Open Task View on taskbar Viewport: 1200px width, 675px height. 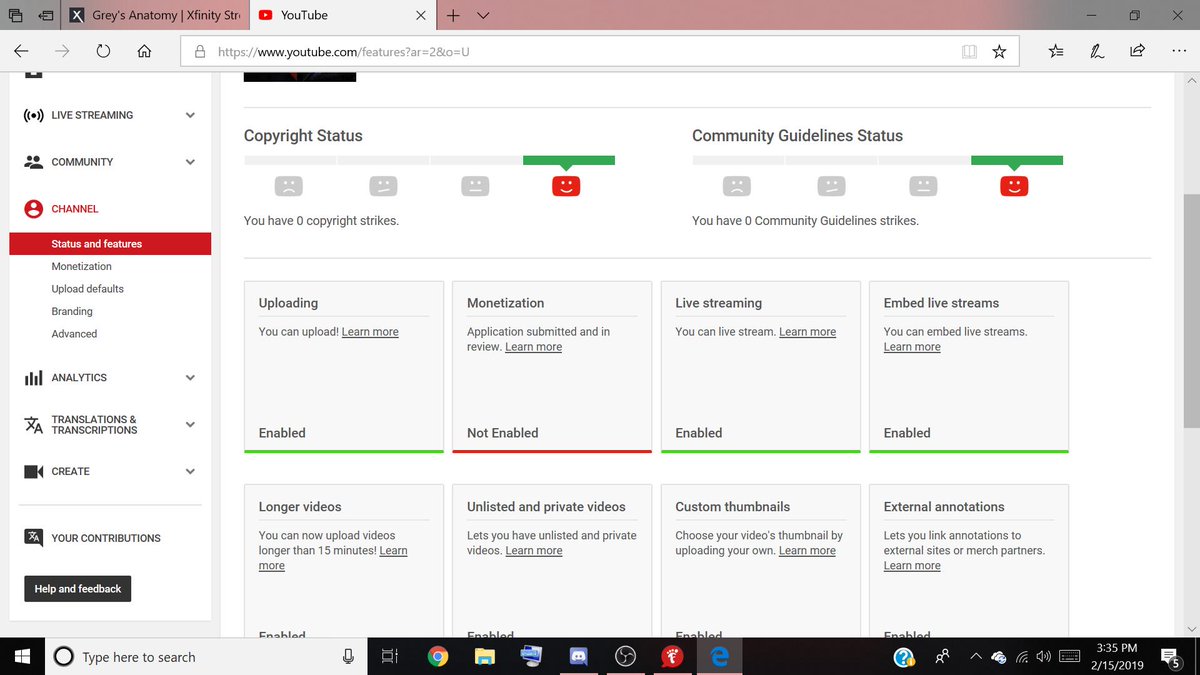pos(390,657)
